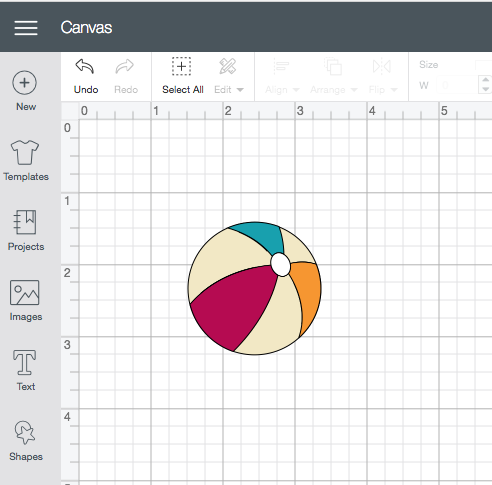Undo the last action
Image resolution: width=492 pixels, height=485 pixels.
click(x=86, y=76)
